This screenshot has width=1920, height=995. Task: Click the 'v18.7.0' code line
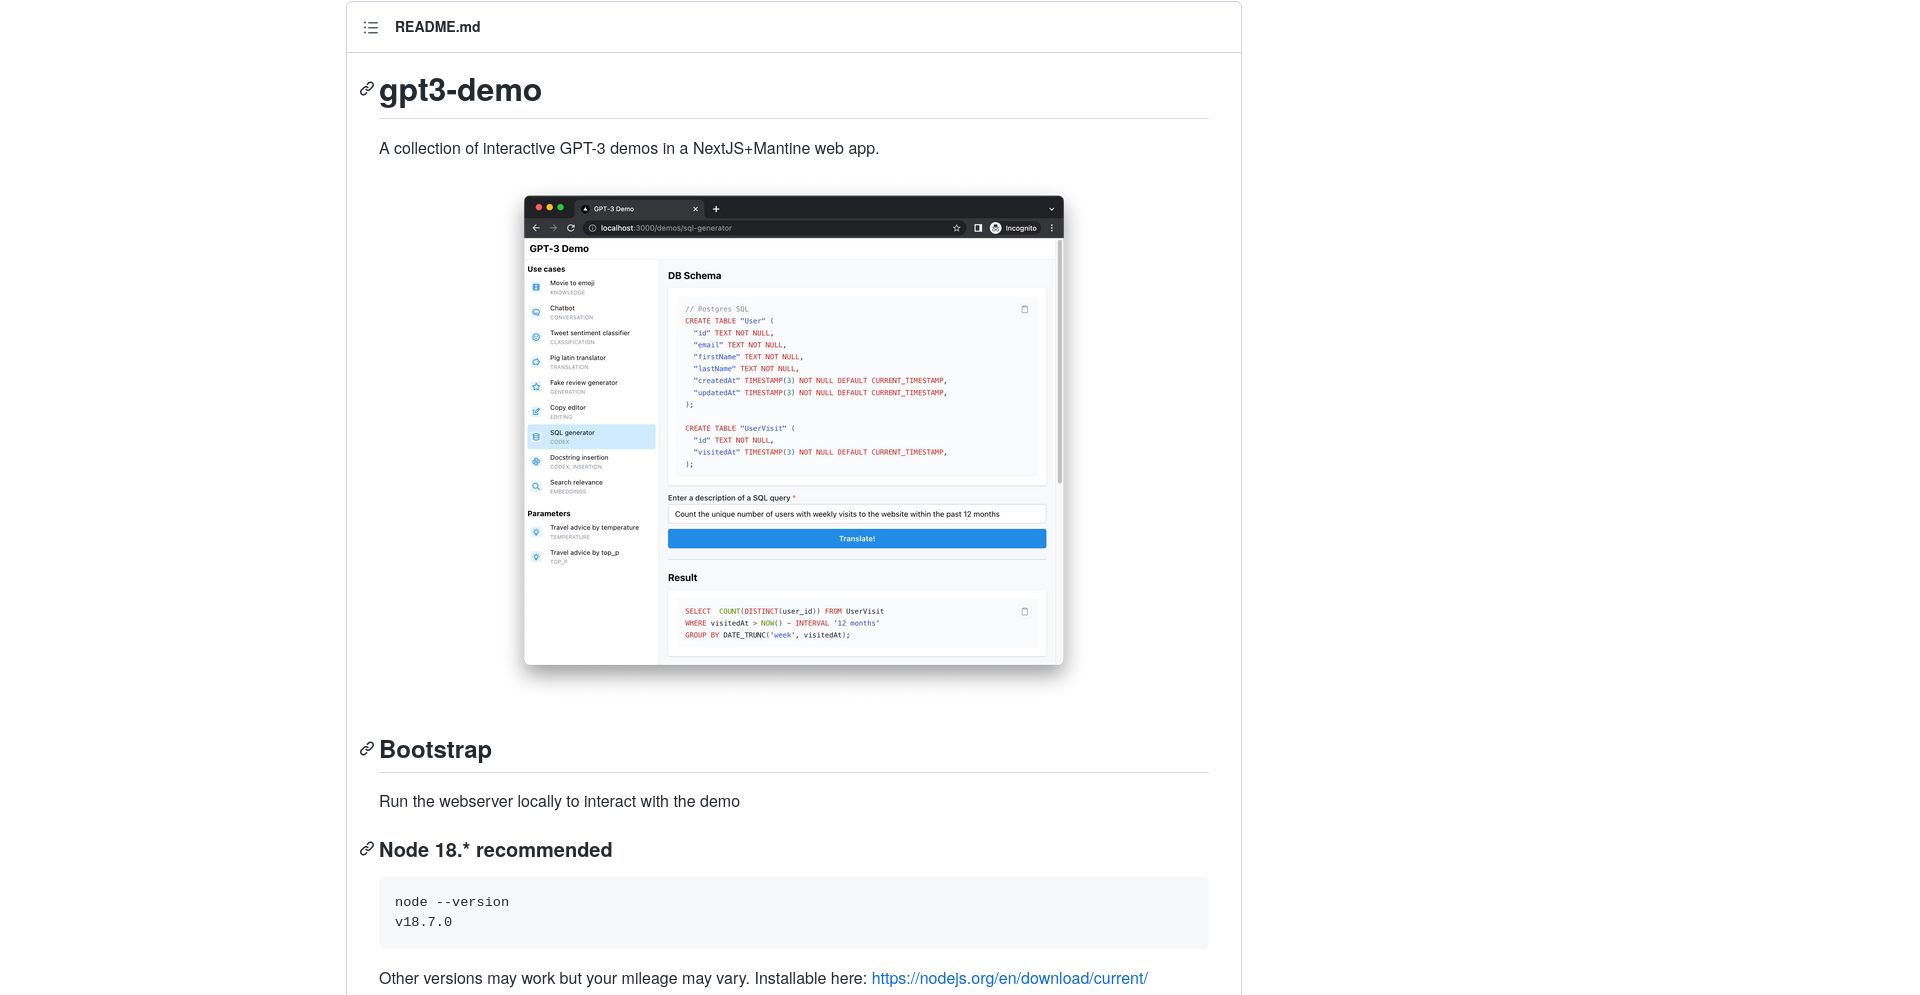[x=423, y=922]
